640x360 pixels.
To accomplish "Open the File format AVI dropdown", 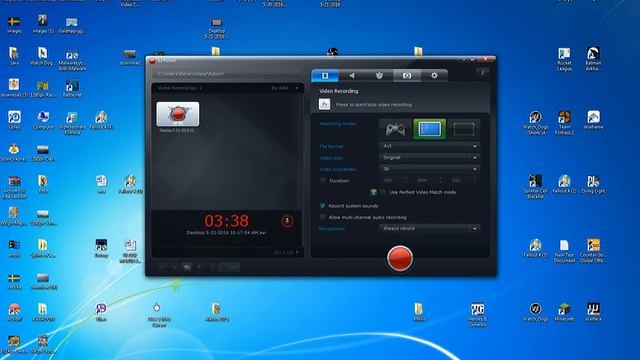I will pos(429,146).
